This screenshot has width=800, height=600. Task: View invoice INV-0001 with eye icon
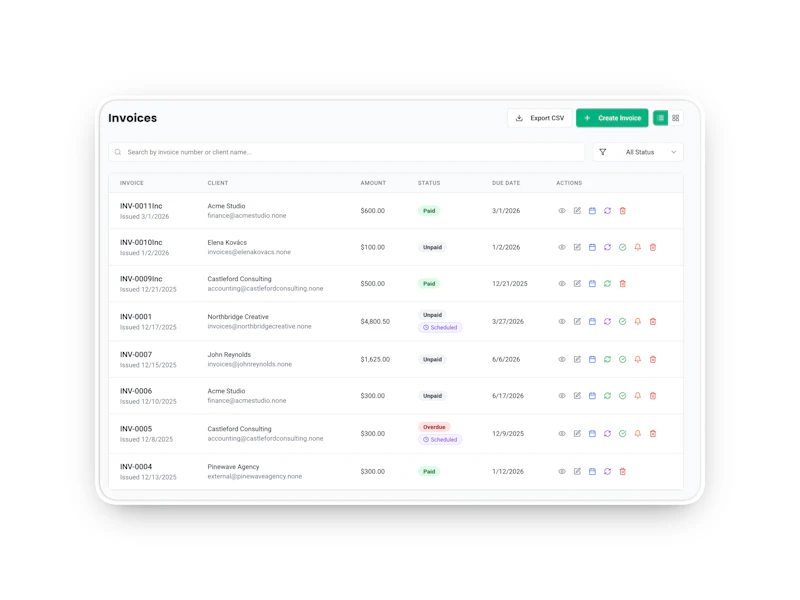[x=562, y=321]
